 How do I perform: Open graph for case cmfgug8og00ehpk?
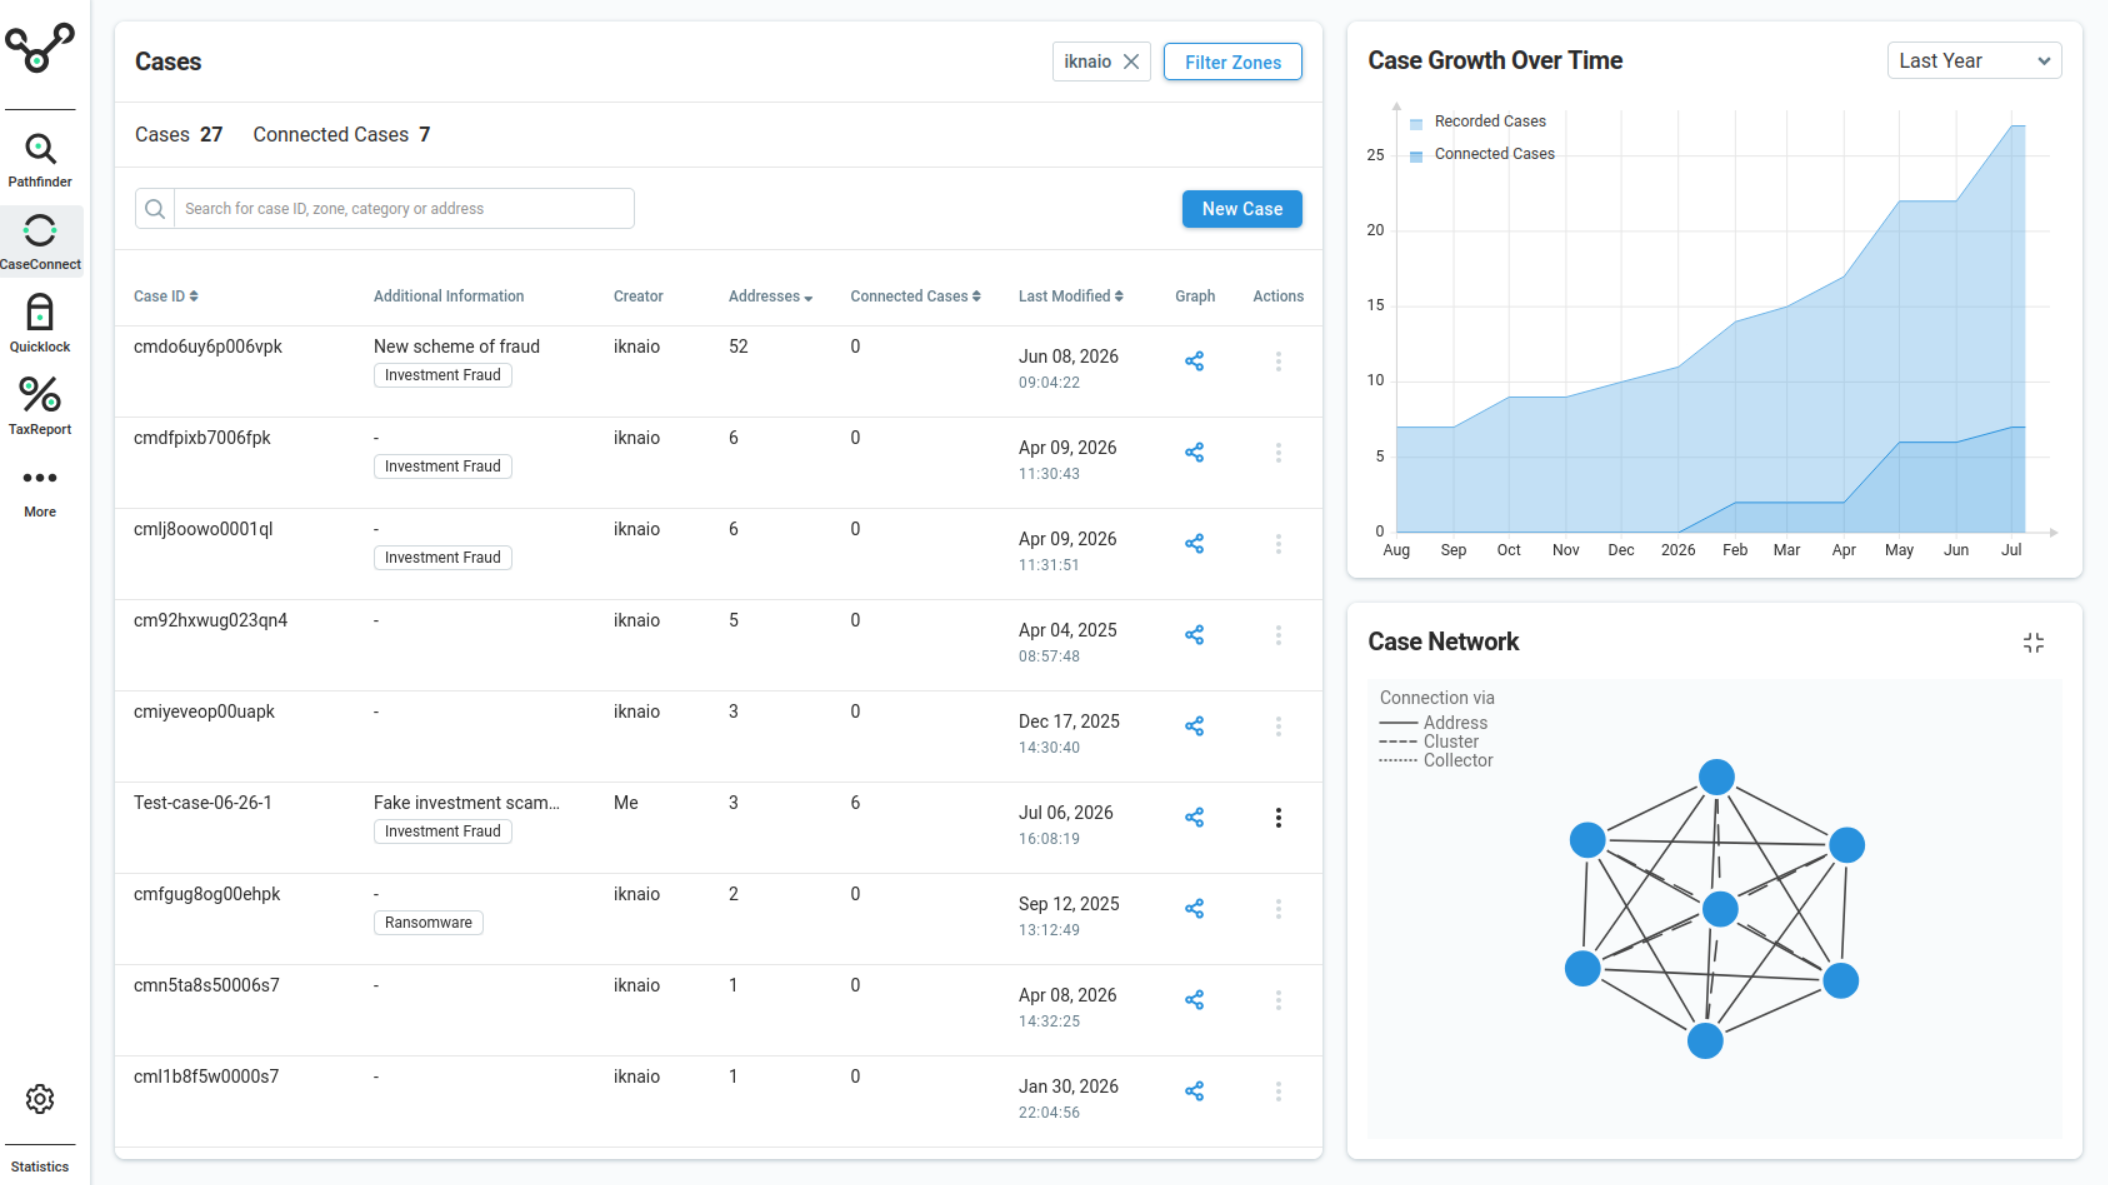tap(1194, 909)
